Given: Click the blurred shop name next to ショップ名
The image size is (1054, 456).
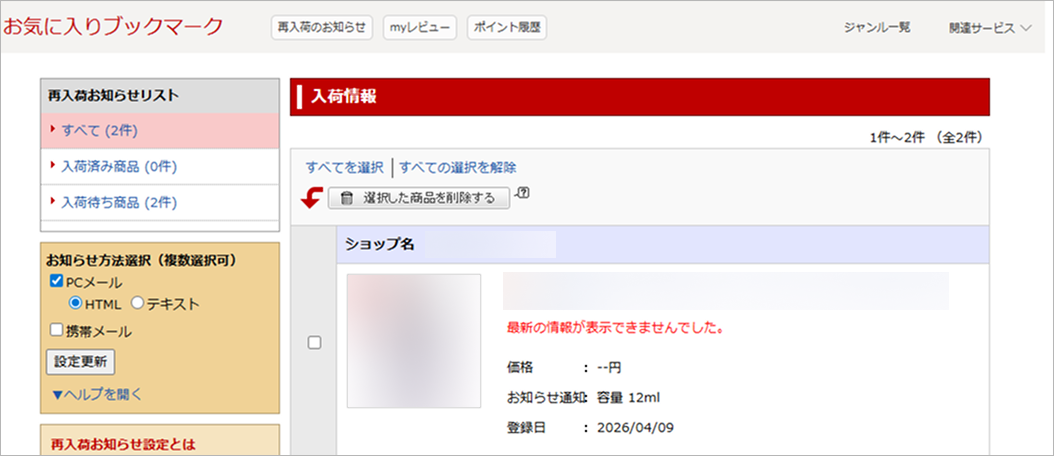Looking at the screenshot, I should (x=489, y=244).
